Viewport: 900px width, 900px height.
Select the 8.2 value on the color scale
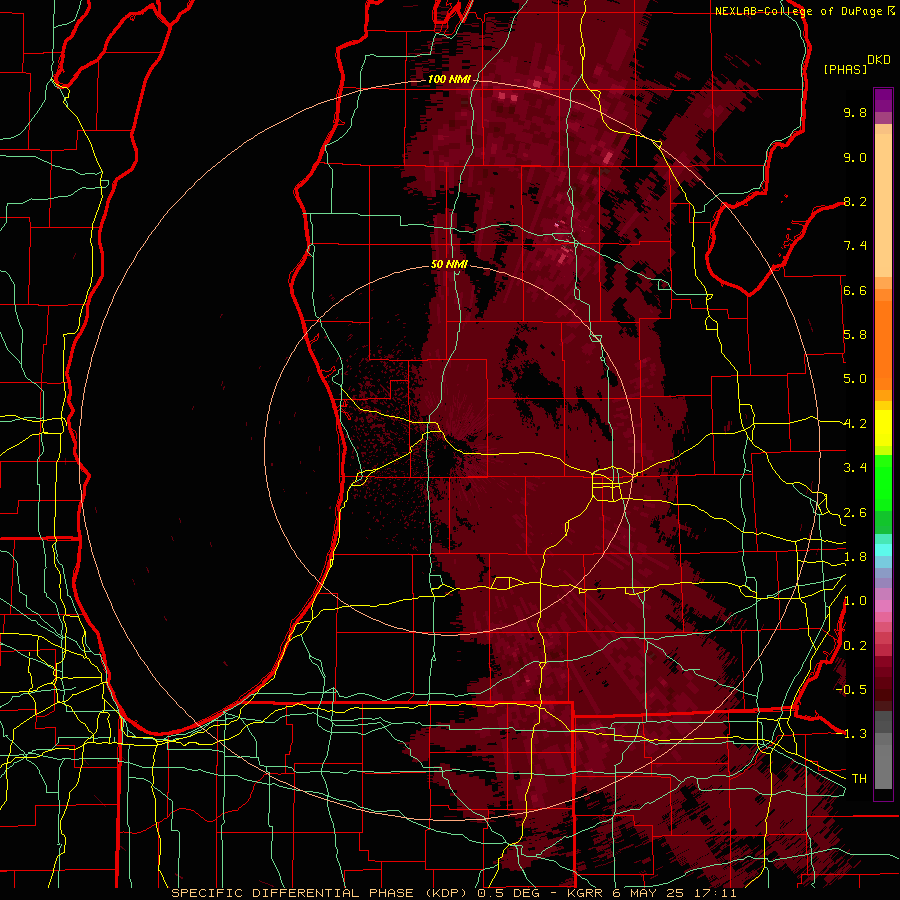point(855,201)
